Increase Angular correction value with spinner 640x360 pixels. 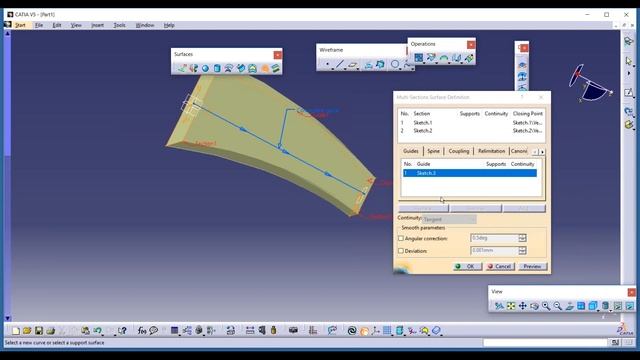(522, 236)
